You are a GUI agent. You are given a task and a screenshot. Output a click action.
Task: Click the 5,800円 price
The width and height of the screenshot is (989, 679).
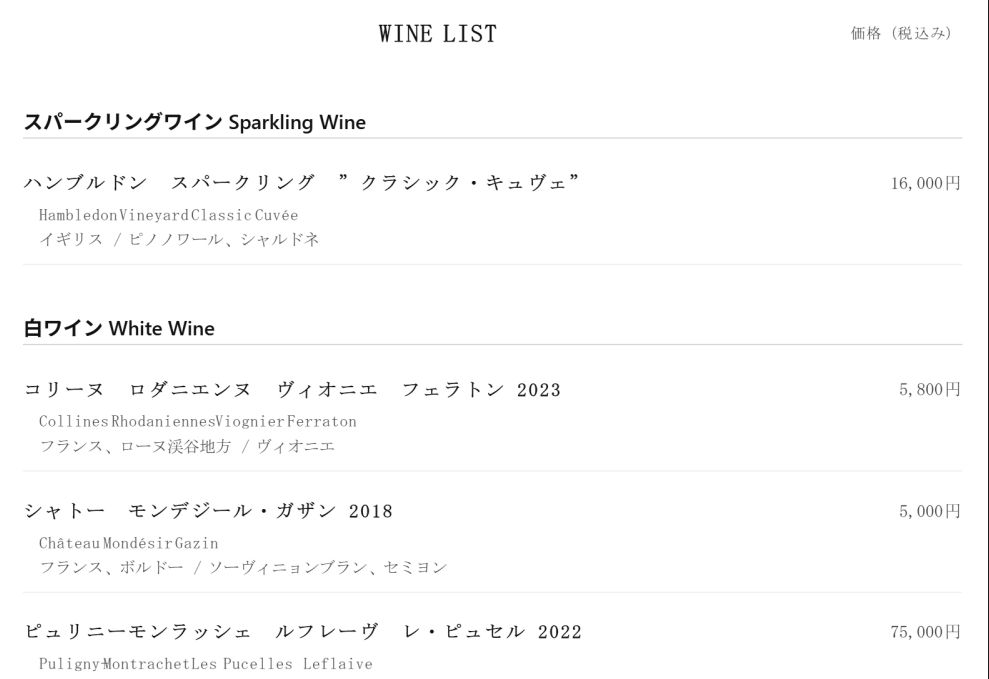[930, 390]
